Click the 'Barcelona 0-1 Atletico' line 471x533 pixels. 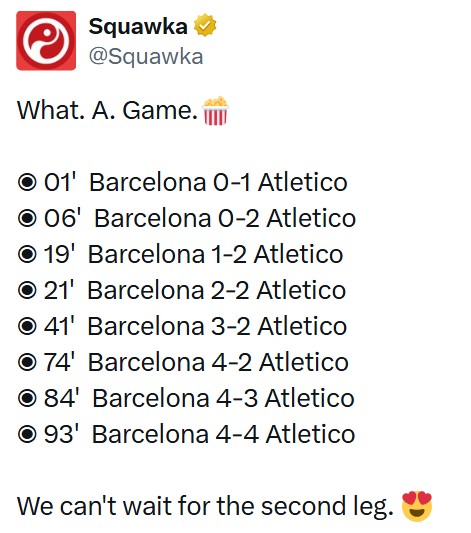click(218, 182)
